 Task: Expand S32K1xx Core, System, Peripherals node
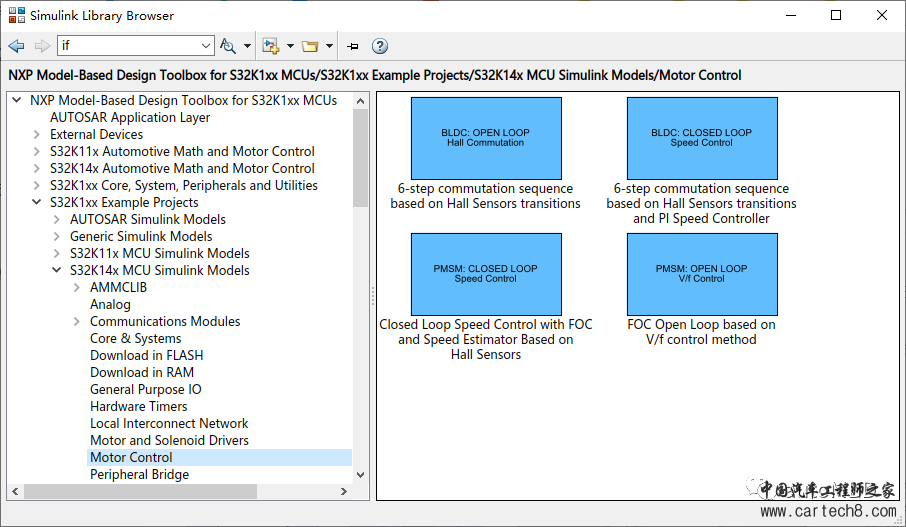pyautogui.click(x=37, y=185)
